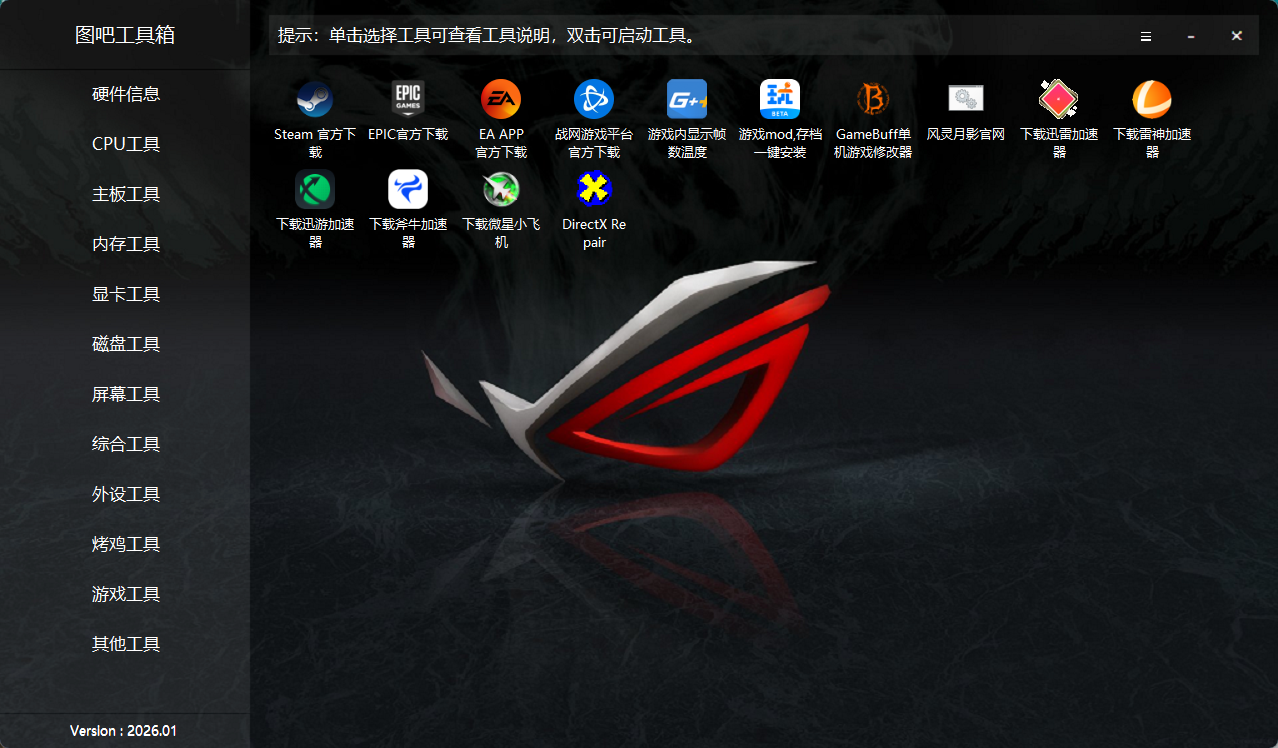Open the 烤鸡工具 category

(126, 544)
